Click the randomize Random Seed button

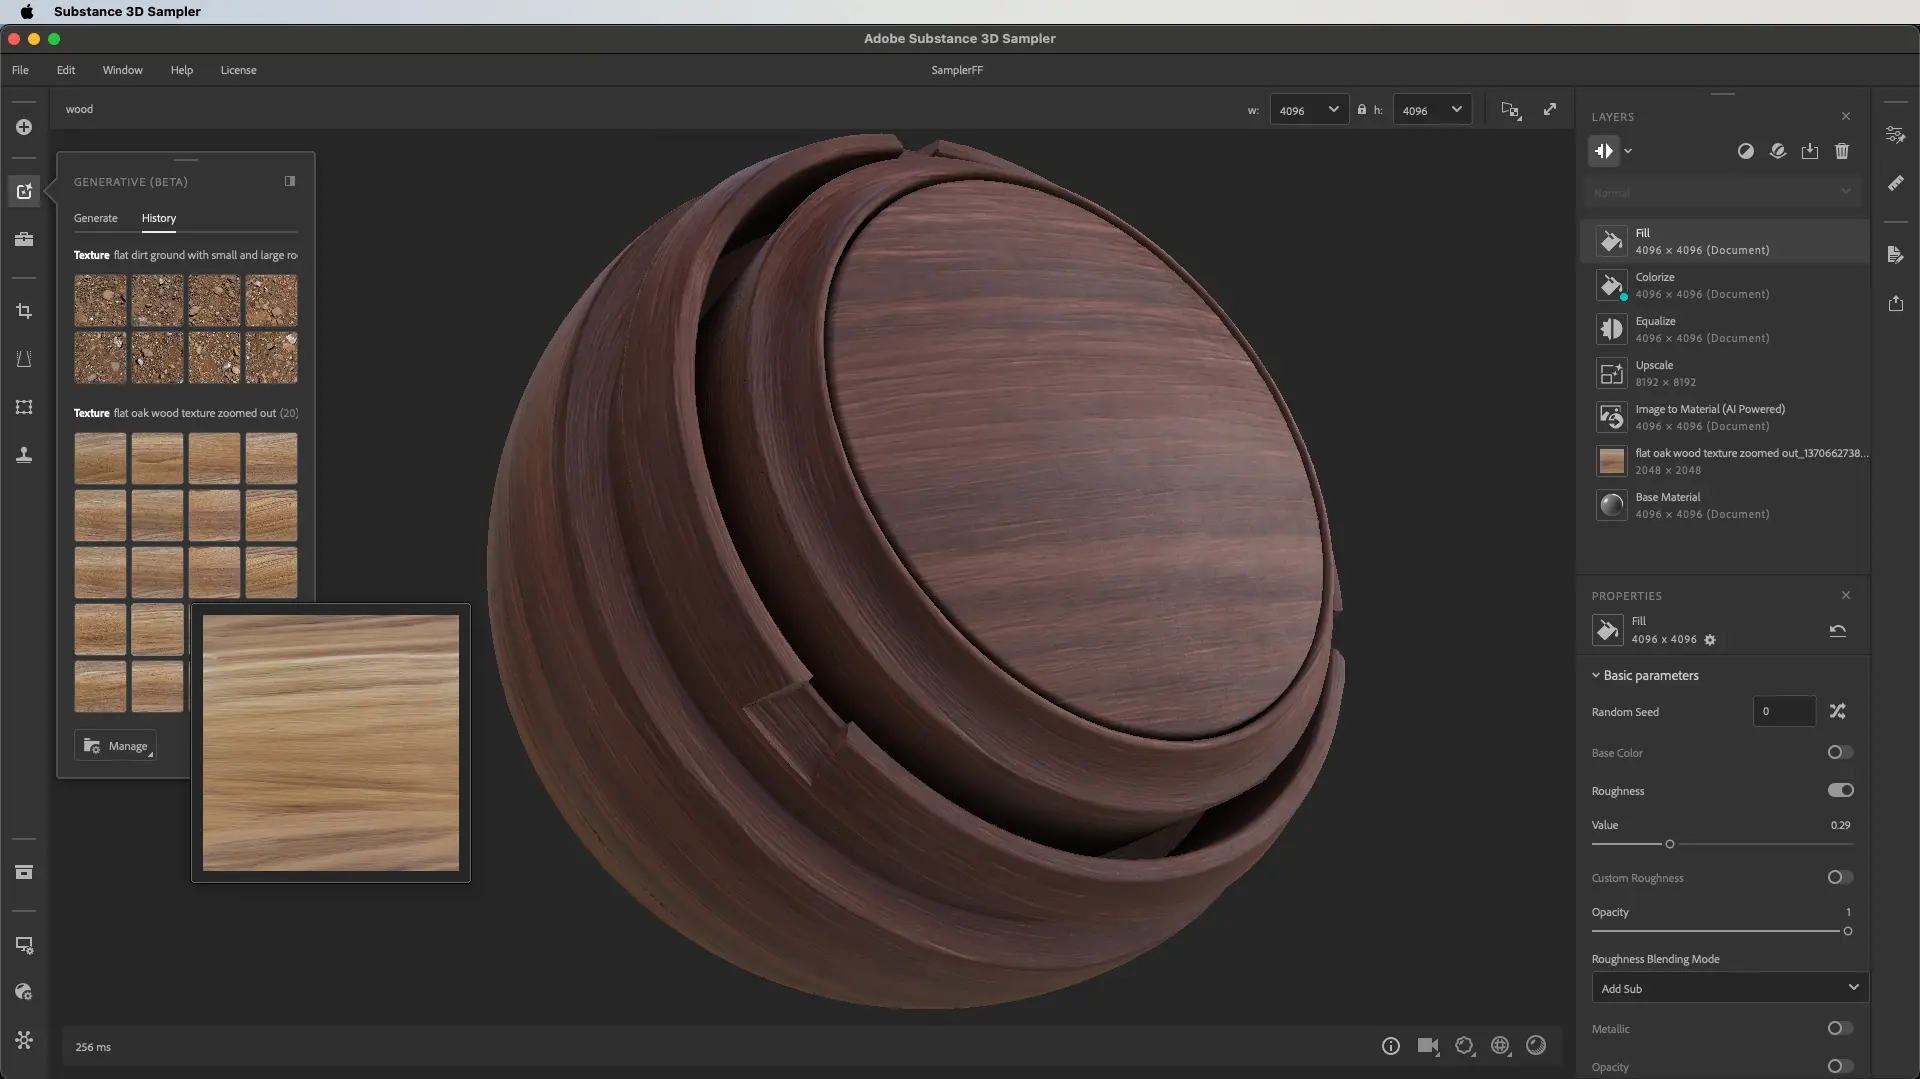pos(1838,711)
